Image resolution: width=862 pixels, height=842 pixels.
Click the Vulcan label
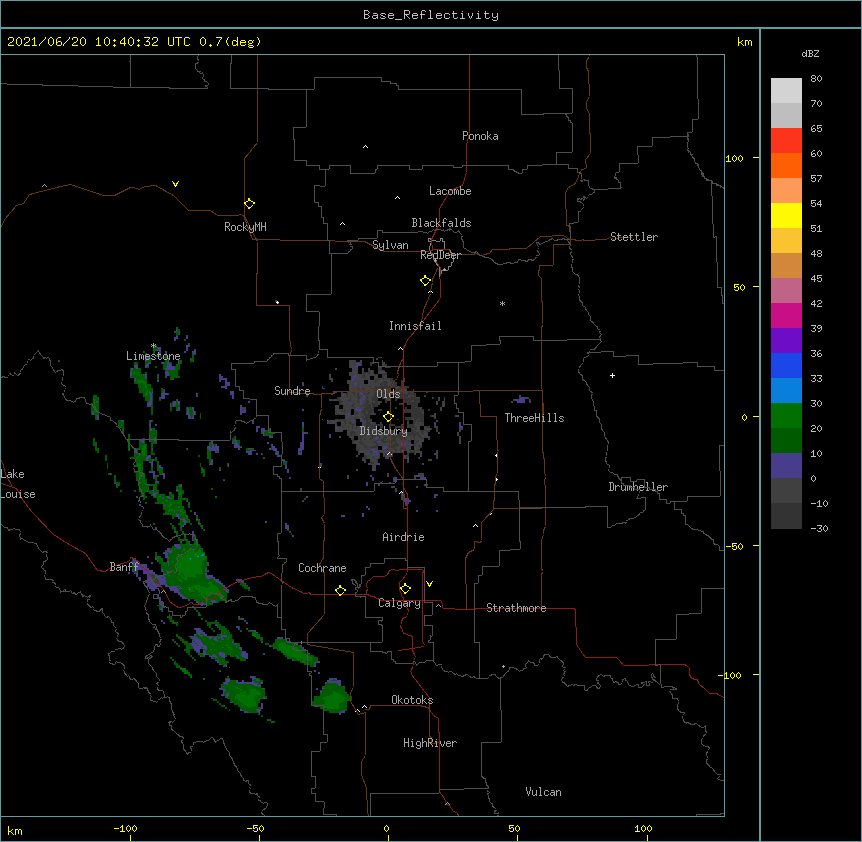pyautogui.click(x=543, y=792)
